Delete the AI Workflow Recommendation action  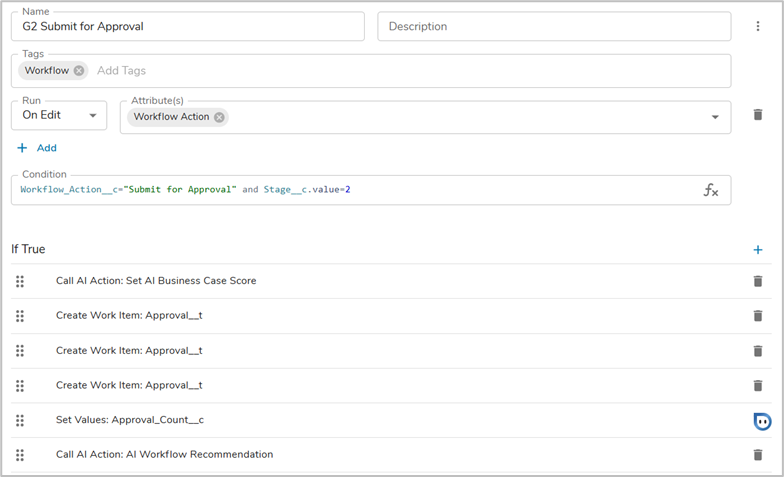757,455
